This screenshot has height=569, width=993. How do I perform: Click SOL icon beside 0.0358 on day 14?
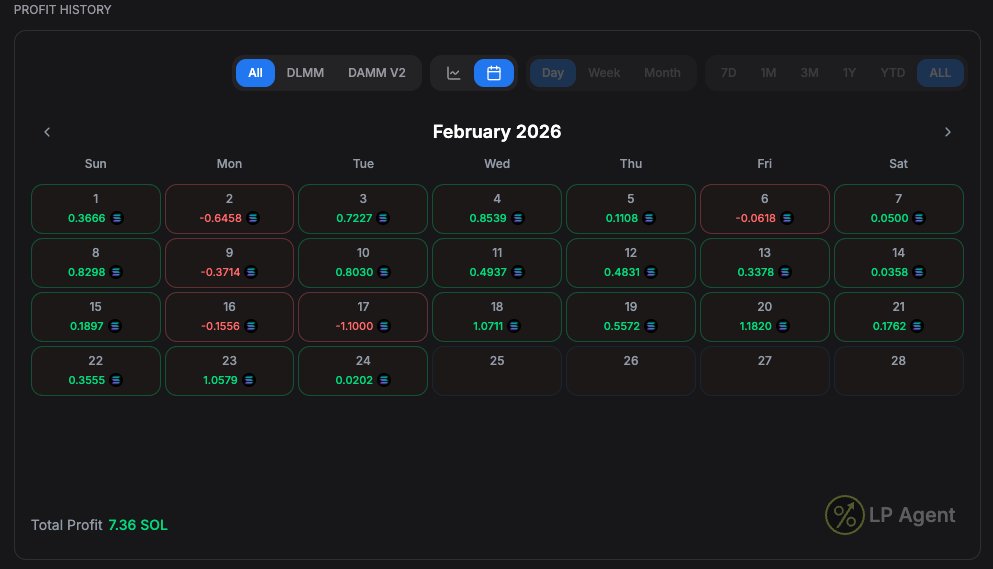tap(920, 272)
